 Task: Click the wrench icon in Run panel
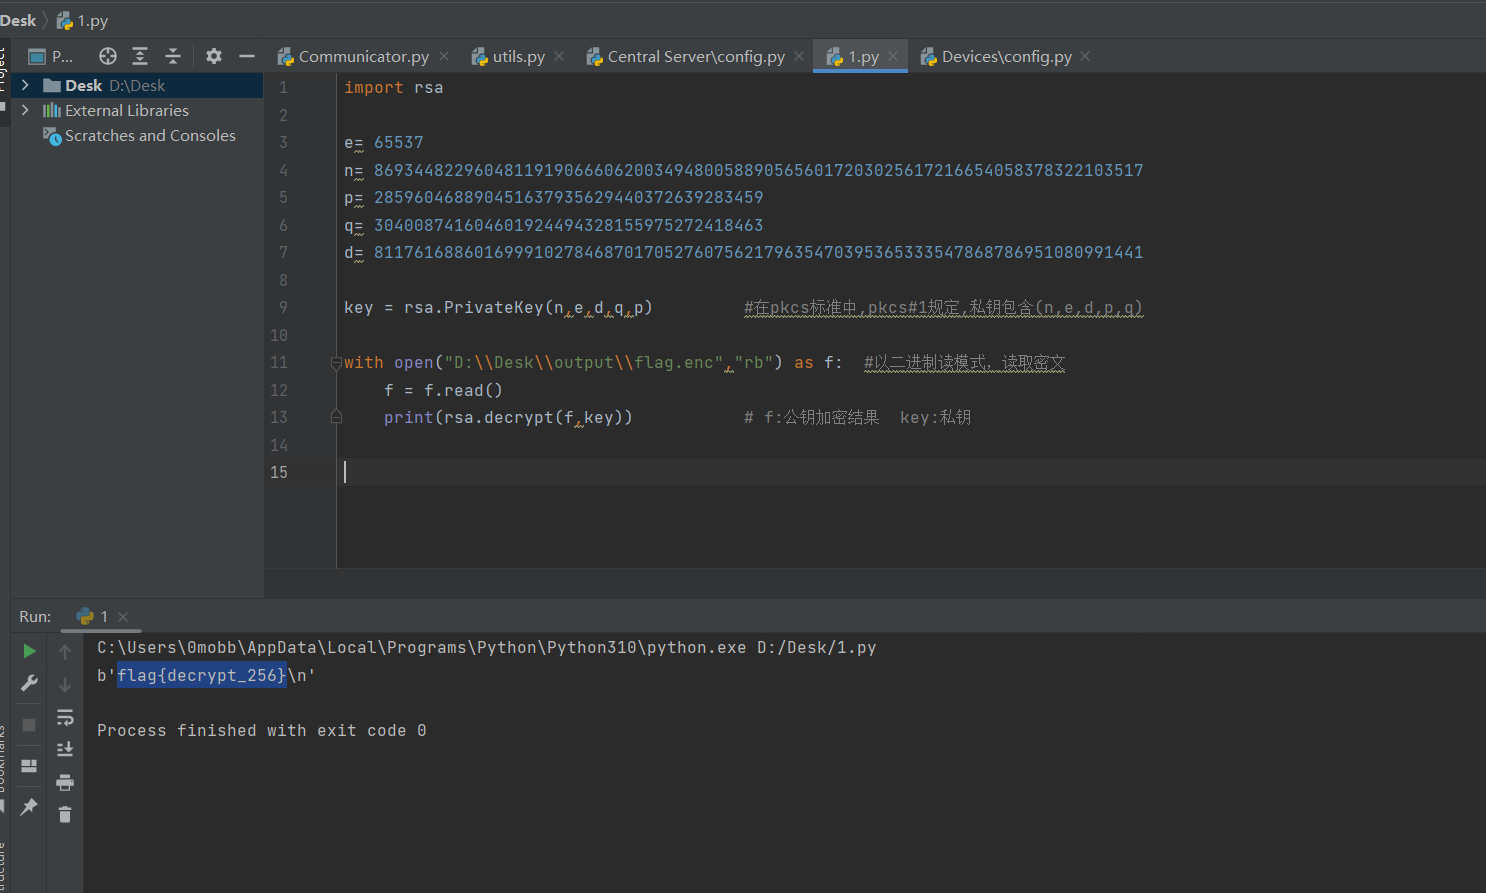29,683
